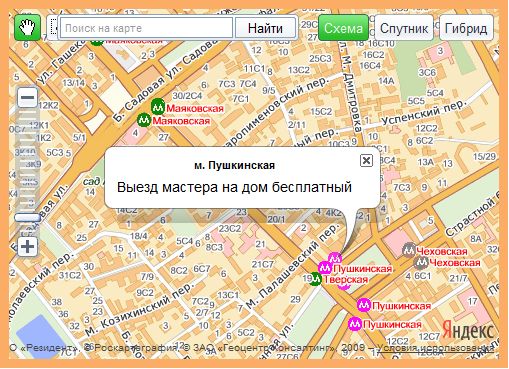Click the Яндекс logo

coord(468,331)
